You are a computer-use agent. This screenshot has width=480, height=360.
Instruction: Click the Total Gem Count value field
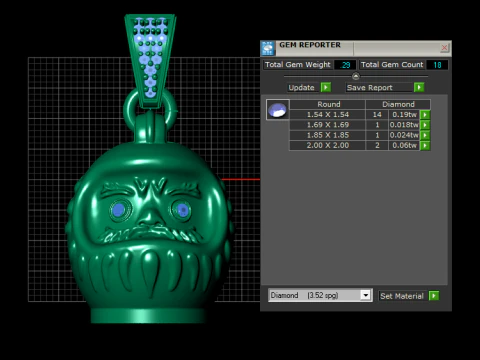pos(437,65)
